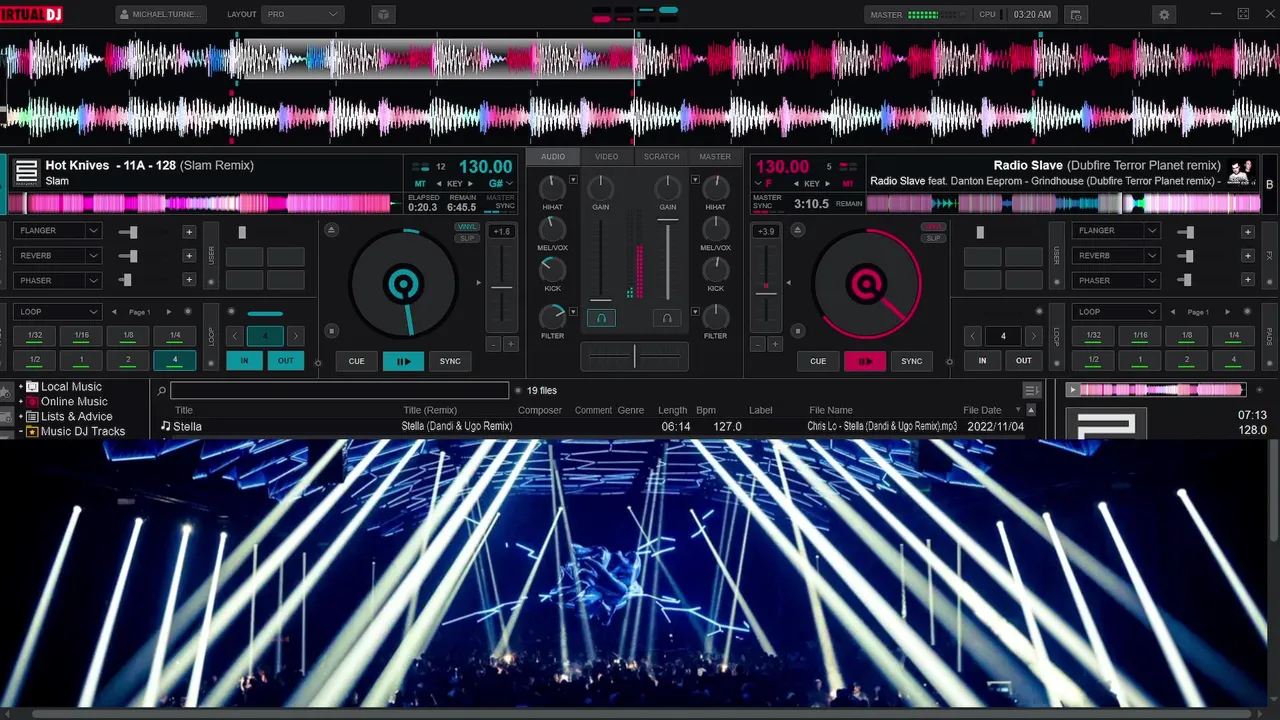Click the stop button on the right deck
This screenshot has width=1280, height=720.
(798, 331)
